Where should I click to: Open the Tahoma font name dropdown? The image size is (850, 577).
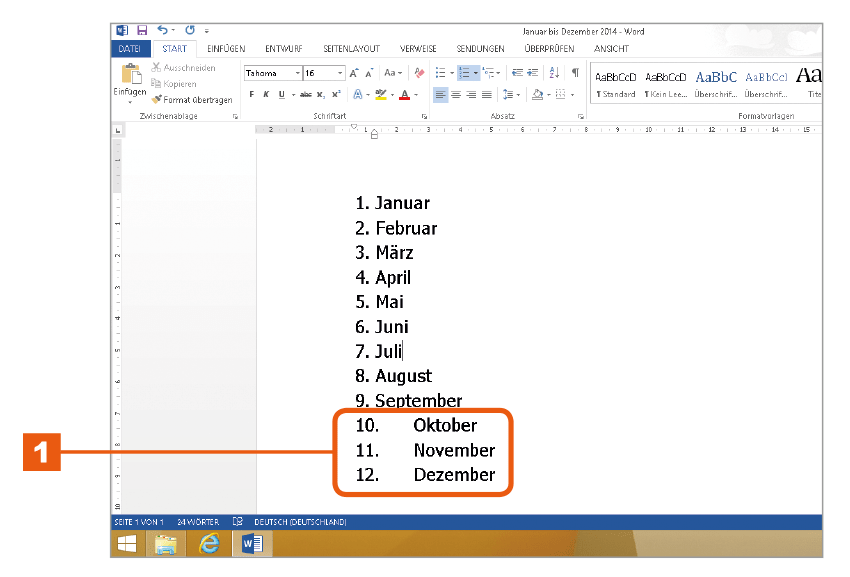click(298, 73)
